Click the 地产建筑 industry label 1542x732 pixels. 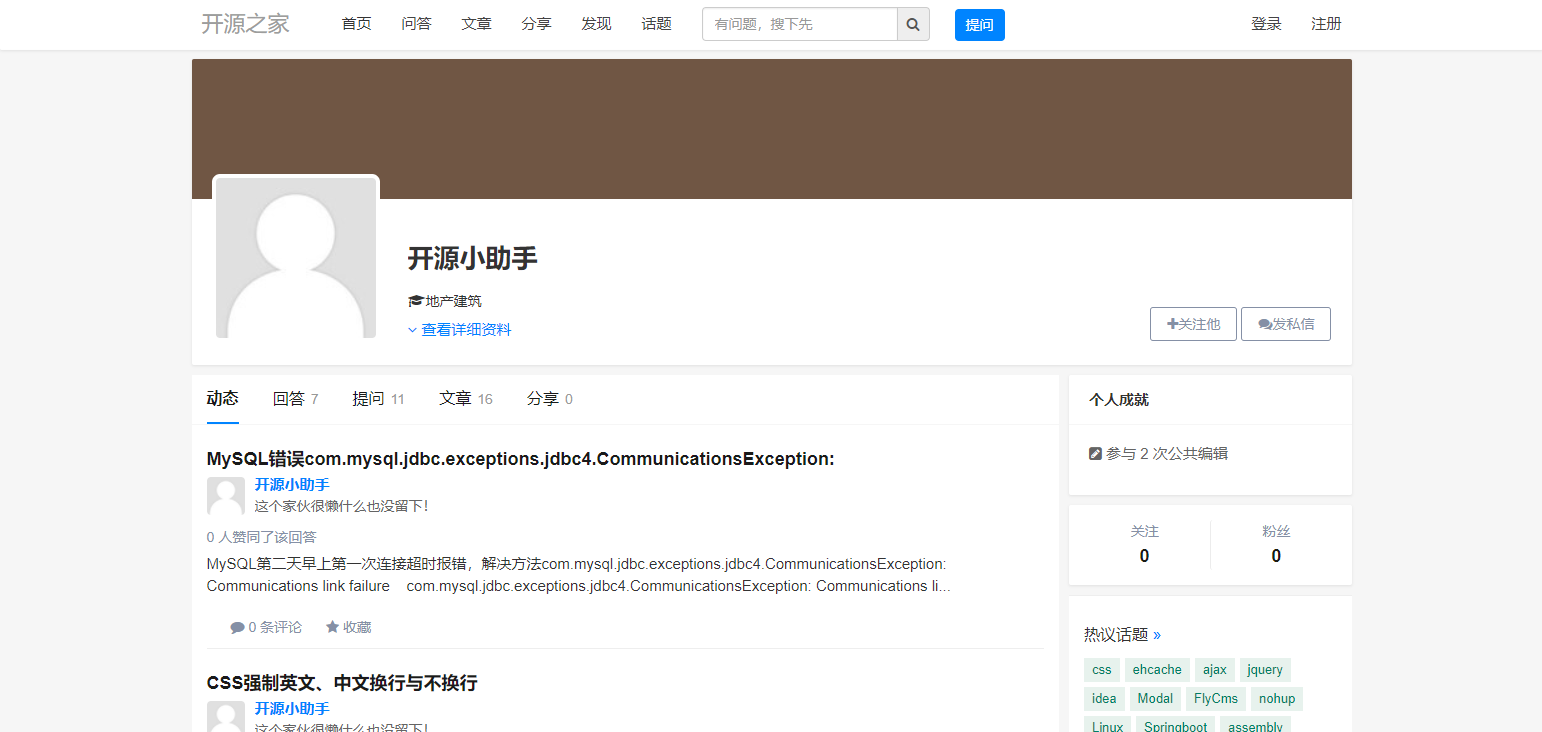pos(454,301)
